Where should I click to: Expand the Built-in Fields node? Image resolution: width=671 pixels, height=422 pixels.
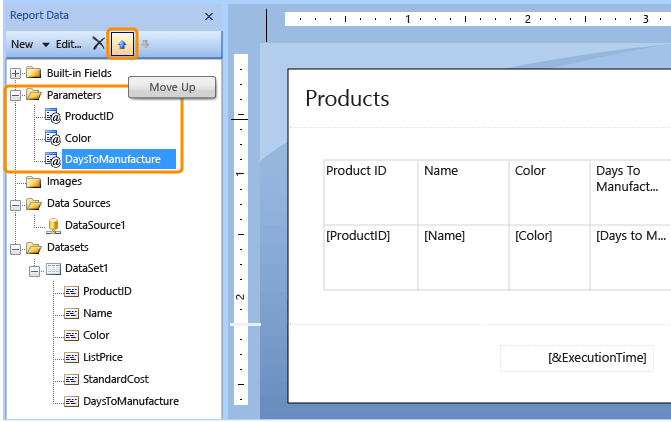click(15, 73)
